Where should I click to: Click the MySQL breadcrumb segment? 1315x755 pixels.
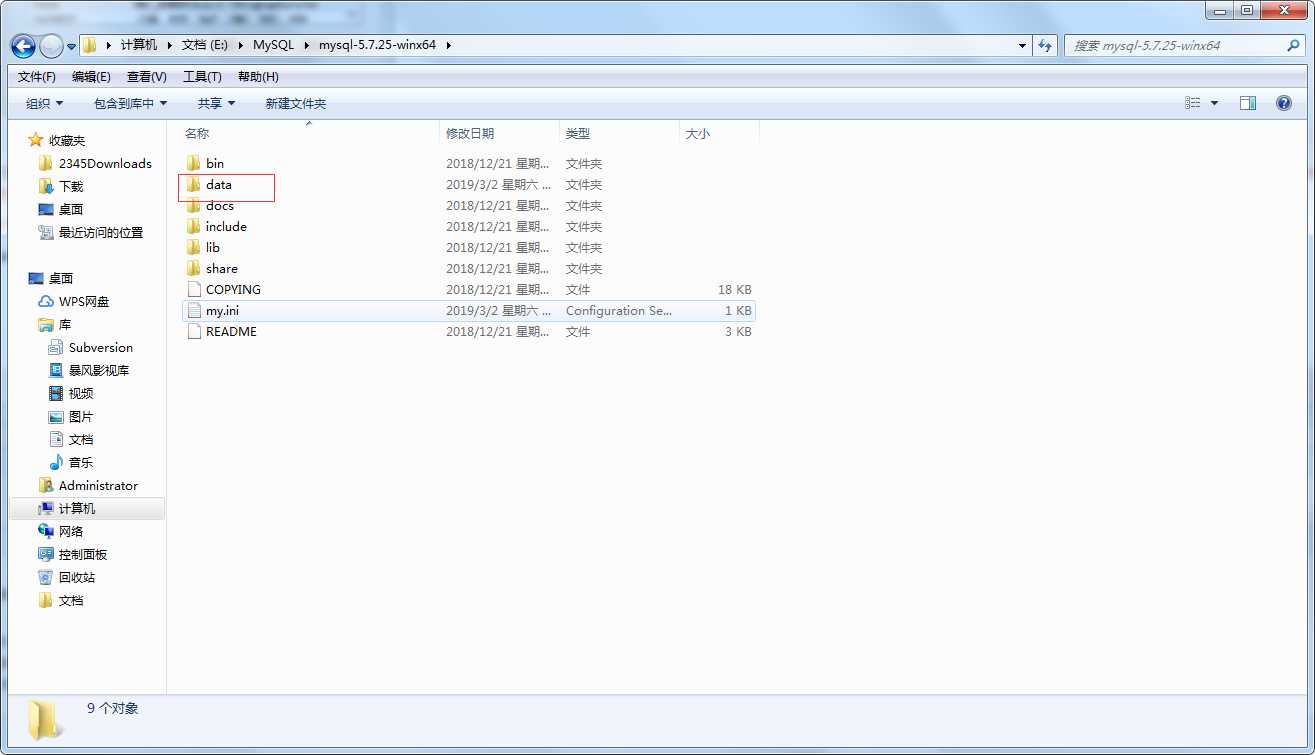point(274,45)
